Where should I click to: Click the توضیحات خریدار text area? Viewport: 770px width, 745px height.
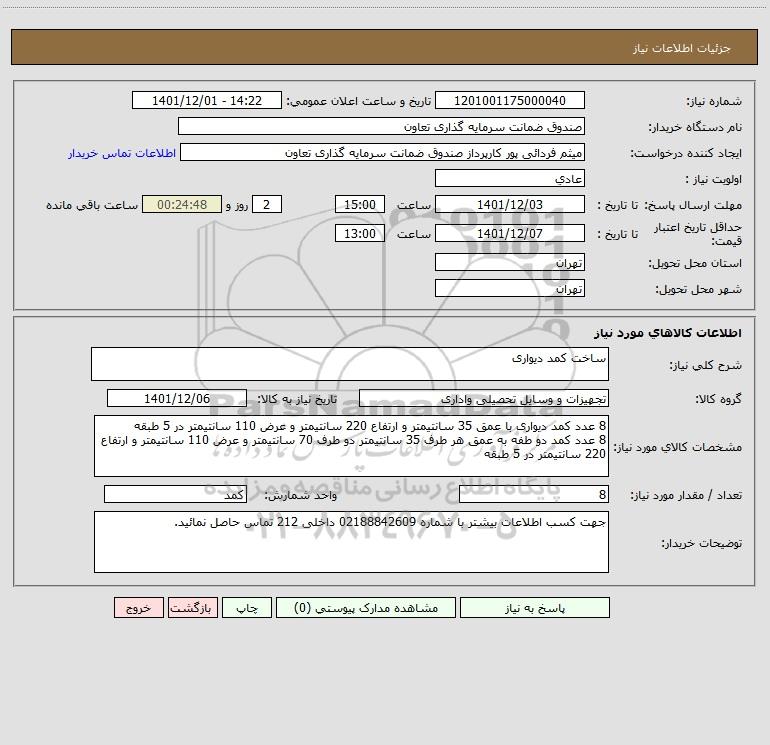(x=351, y=542)
